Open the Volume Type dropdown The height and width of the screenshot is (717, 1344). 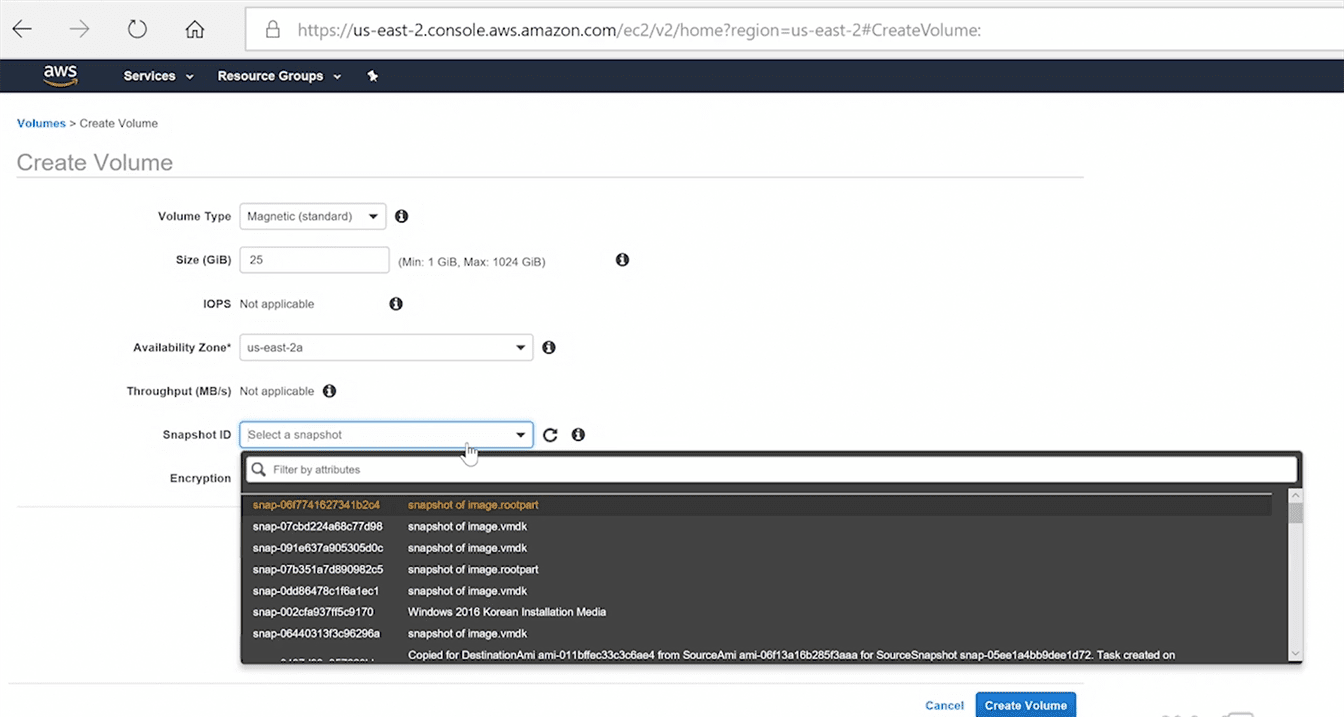click(x=312, y=216)
